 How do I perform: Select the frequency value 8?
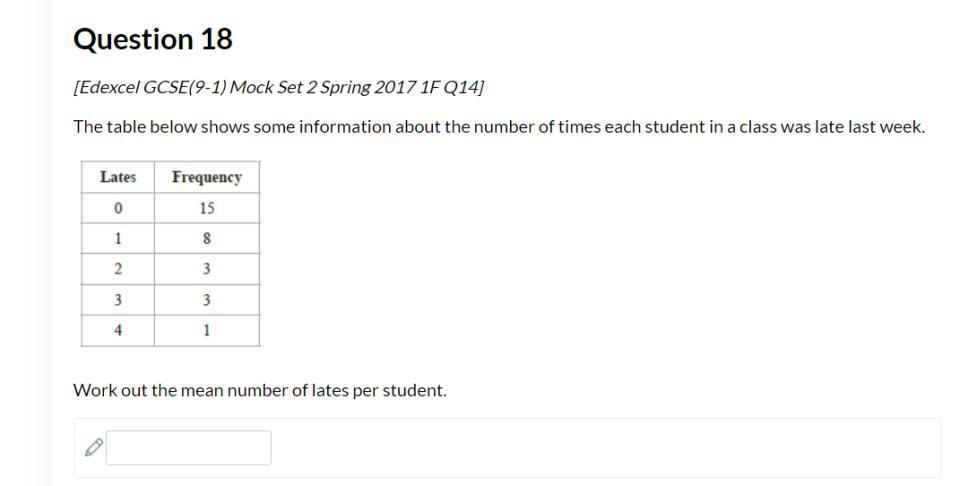207,238
